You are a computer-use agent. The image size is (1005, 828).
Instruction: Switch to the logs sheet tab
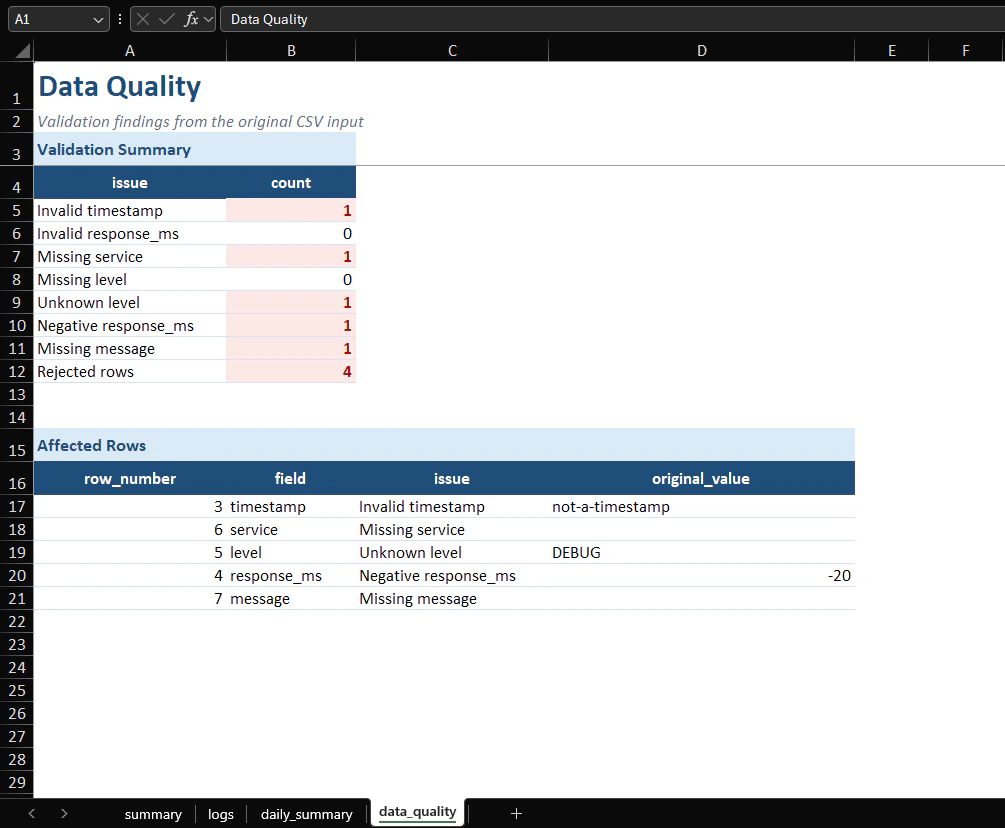220,814
